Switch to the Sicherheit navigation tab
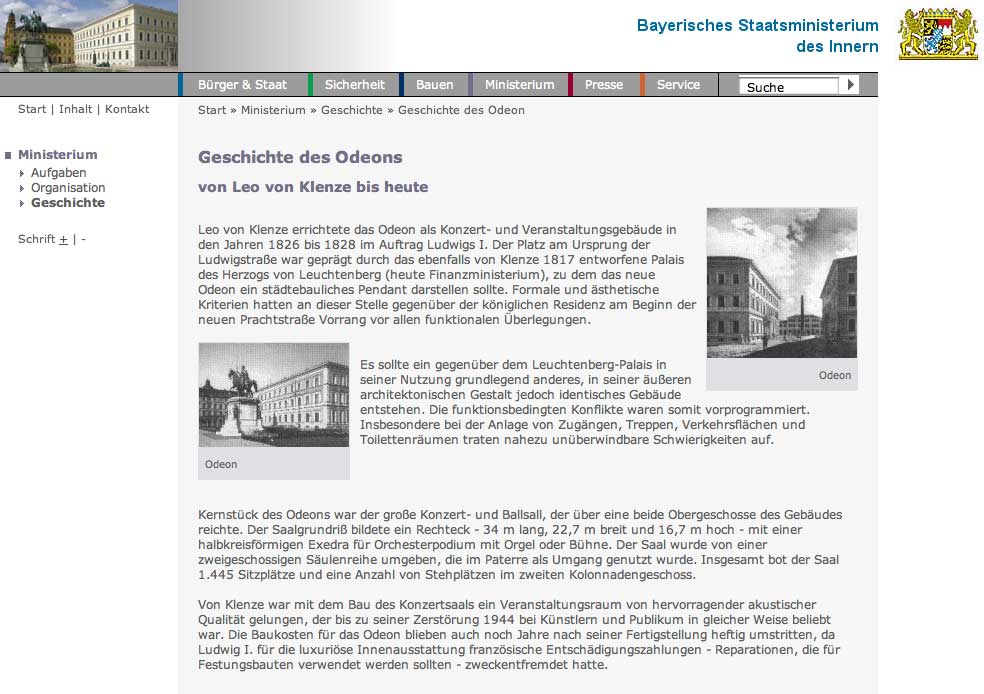Image resolution: width=984 pixels, height=694 pixels. coord(354,85)
